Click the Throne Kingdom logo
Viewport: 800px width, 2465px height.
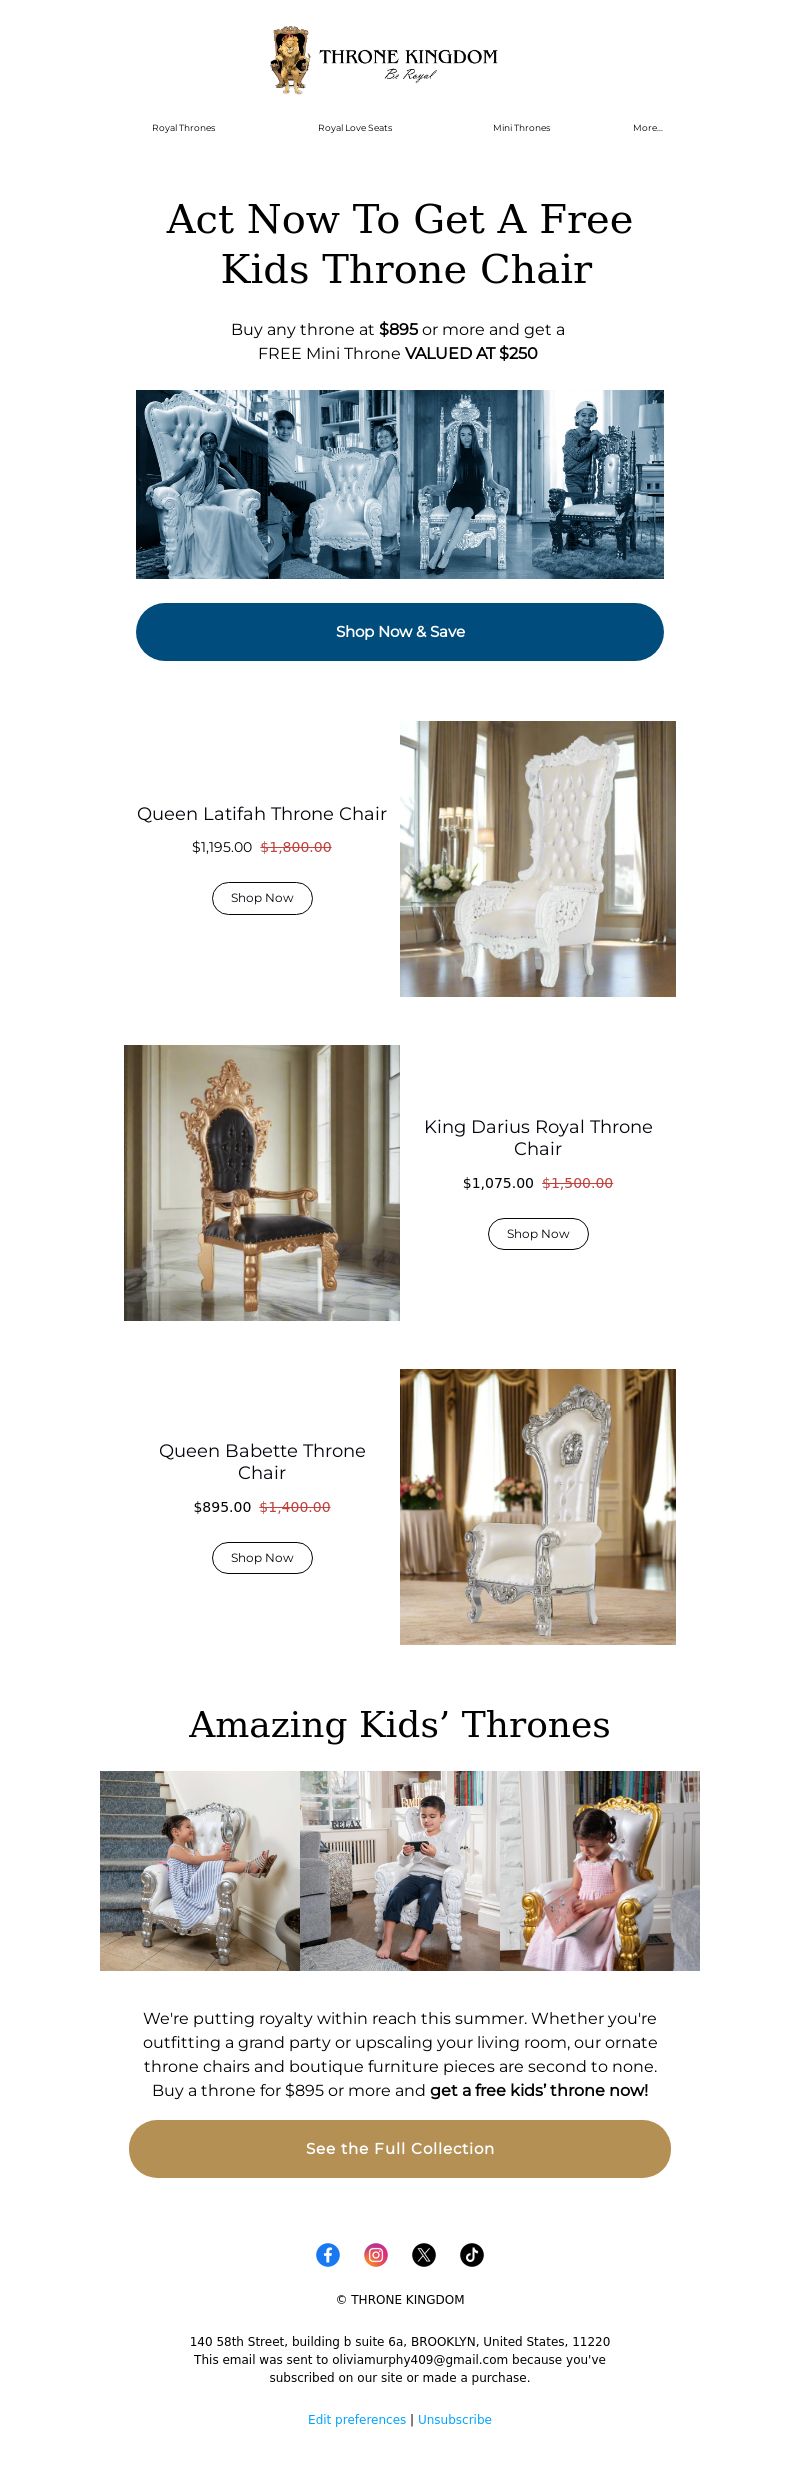click(x=385, y=60)
